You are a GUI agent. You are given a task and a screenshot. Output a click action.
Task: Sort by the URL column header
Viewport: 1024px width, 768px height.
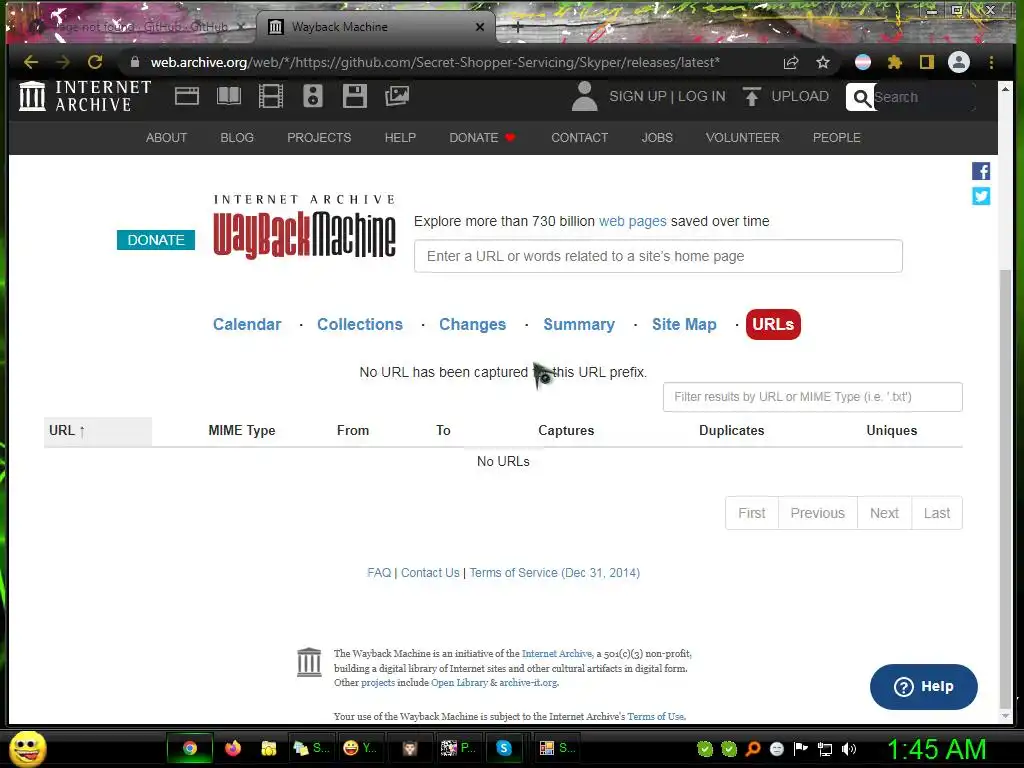(98, 431)
